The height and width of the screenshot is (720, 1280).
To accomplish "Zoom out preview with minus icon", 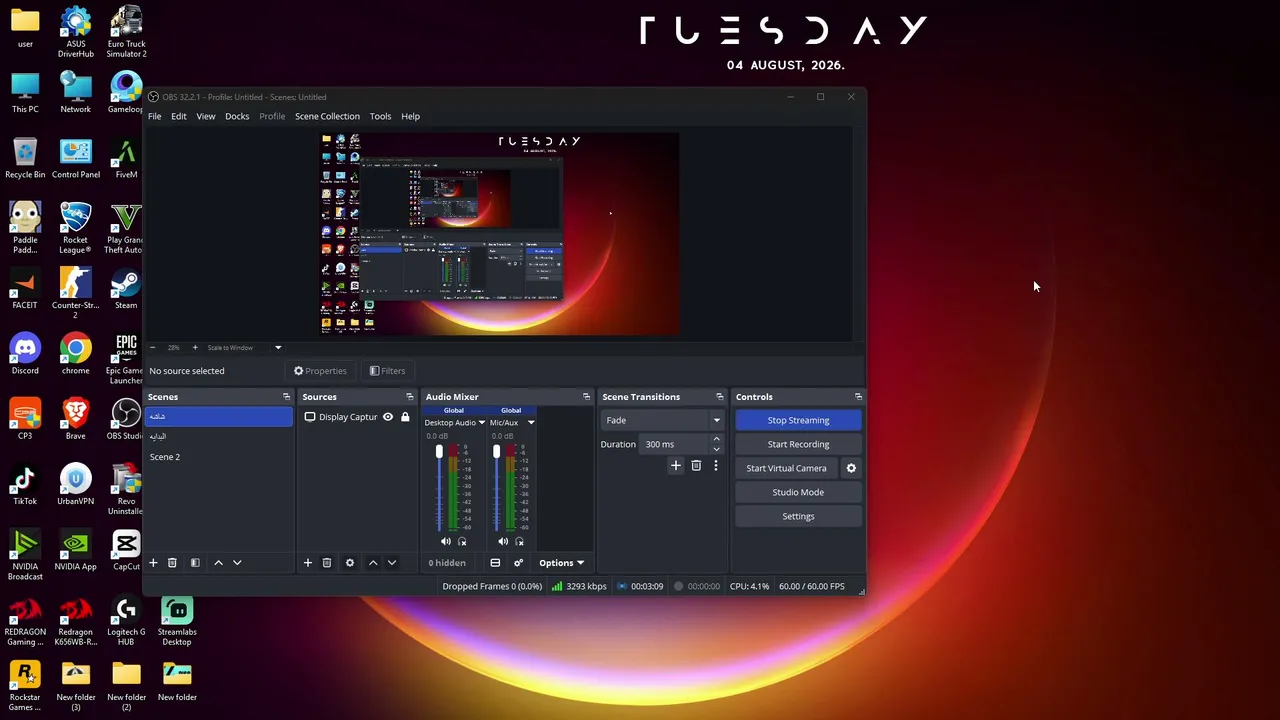I will pos(152,348).
